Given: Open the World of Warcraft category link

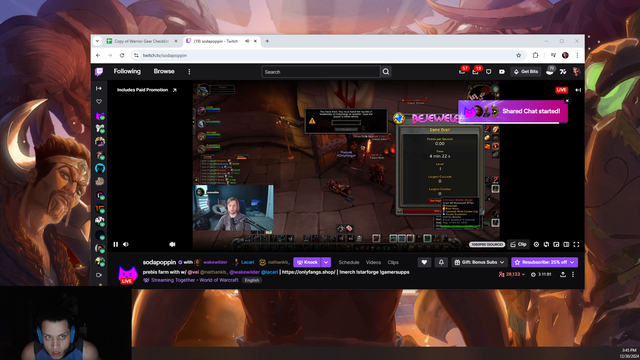Looking at the screenshot, I should click(219, 280).
